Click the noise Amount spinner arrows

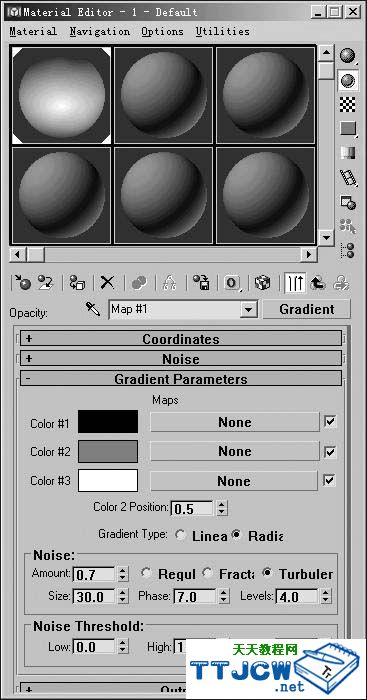pyautogui.click(x=123, y=574)
